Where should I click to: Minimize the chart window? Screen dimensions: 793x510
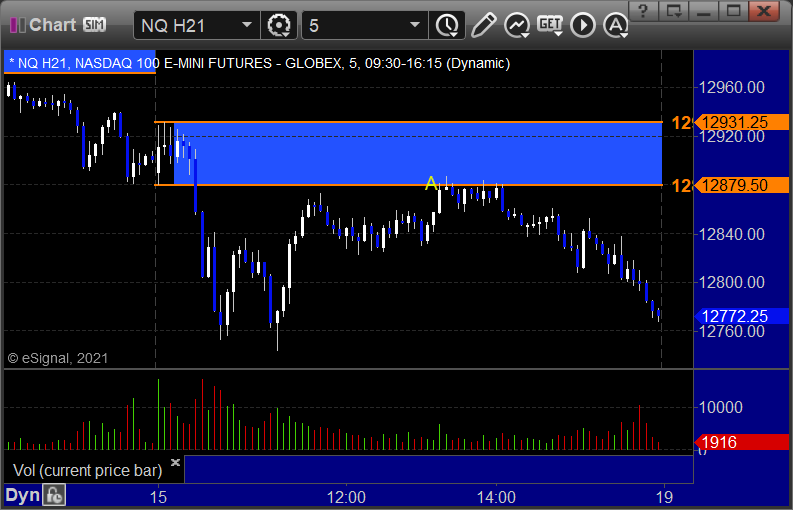coord(703,10)
